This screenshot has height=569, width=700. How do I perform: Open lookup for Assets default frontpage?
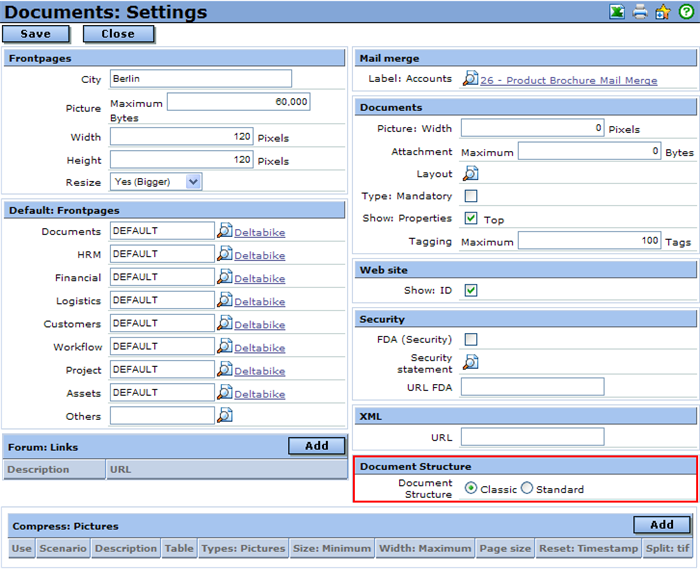(225, 393)
